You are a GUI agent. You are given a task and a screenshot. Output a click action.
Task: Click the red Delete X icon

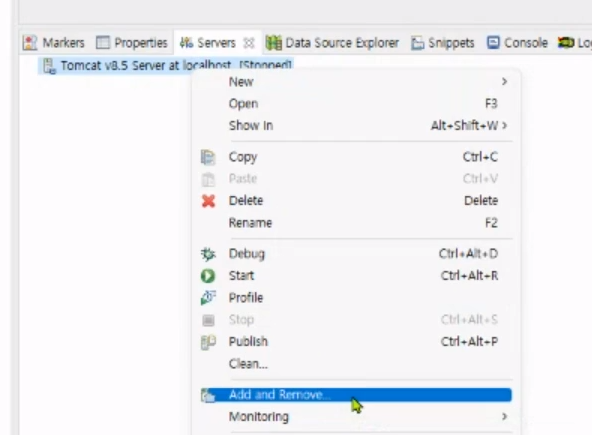coord(208,201)
